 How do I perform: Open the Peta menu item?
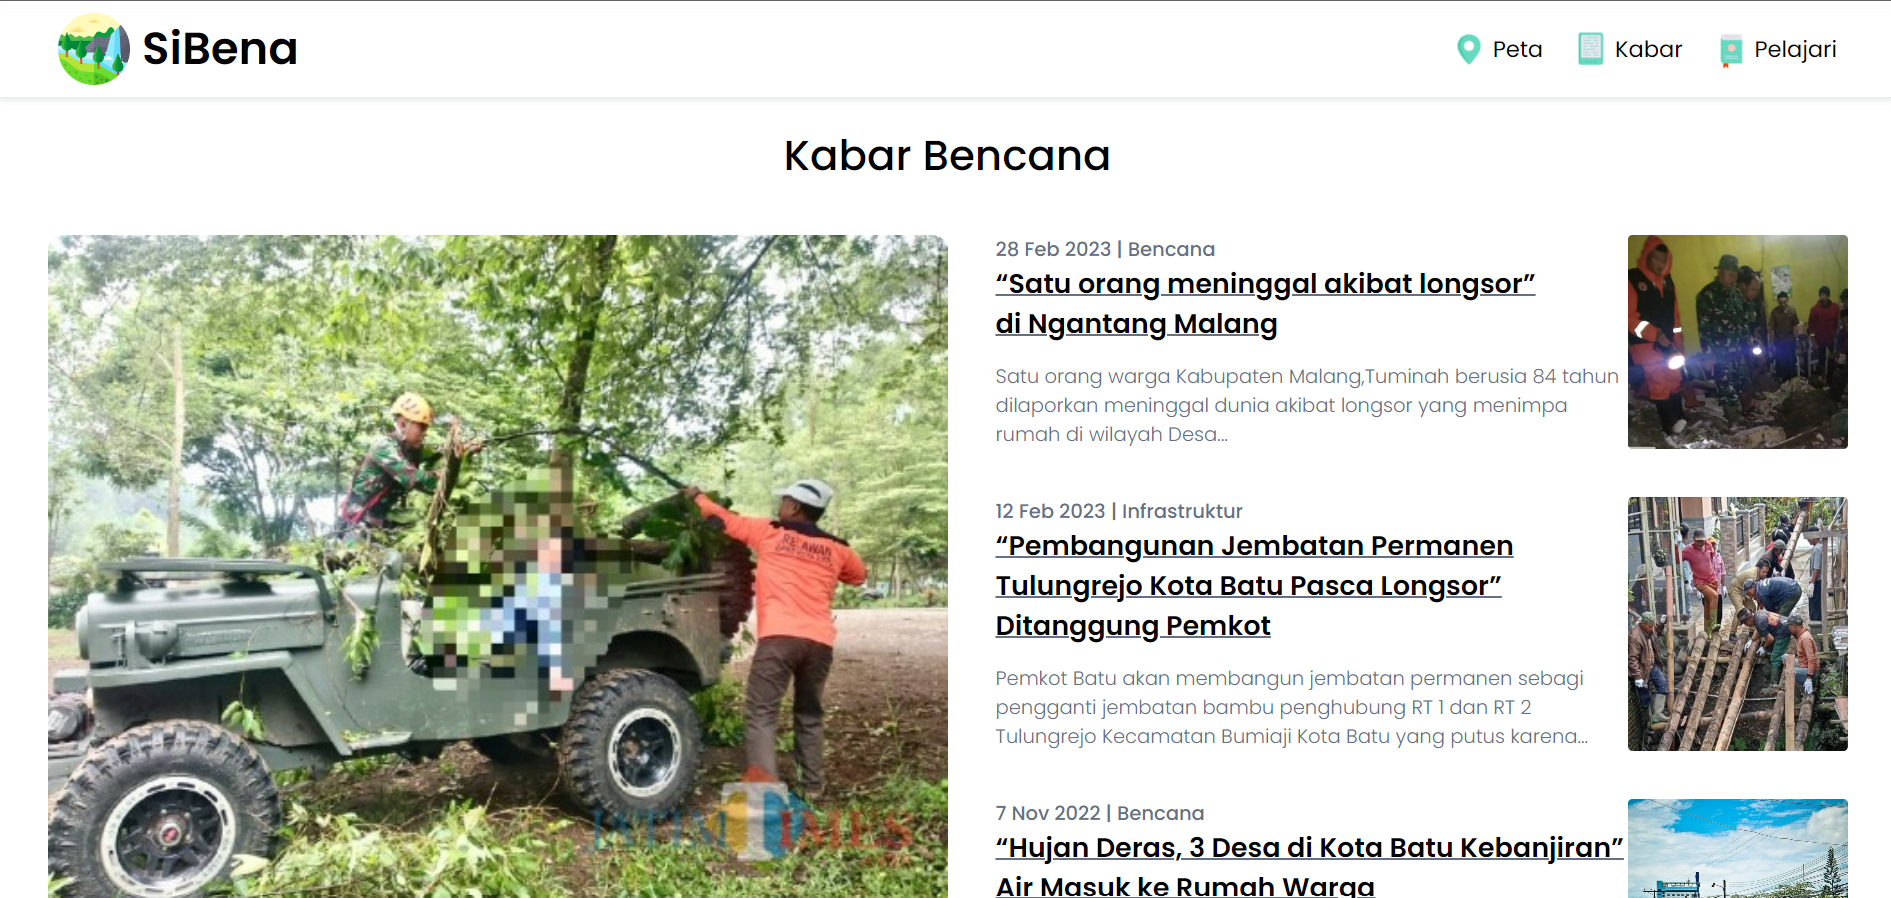click(1517, 49)
